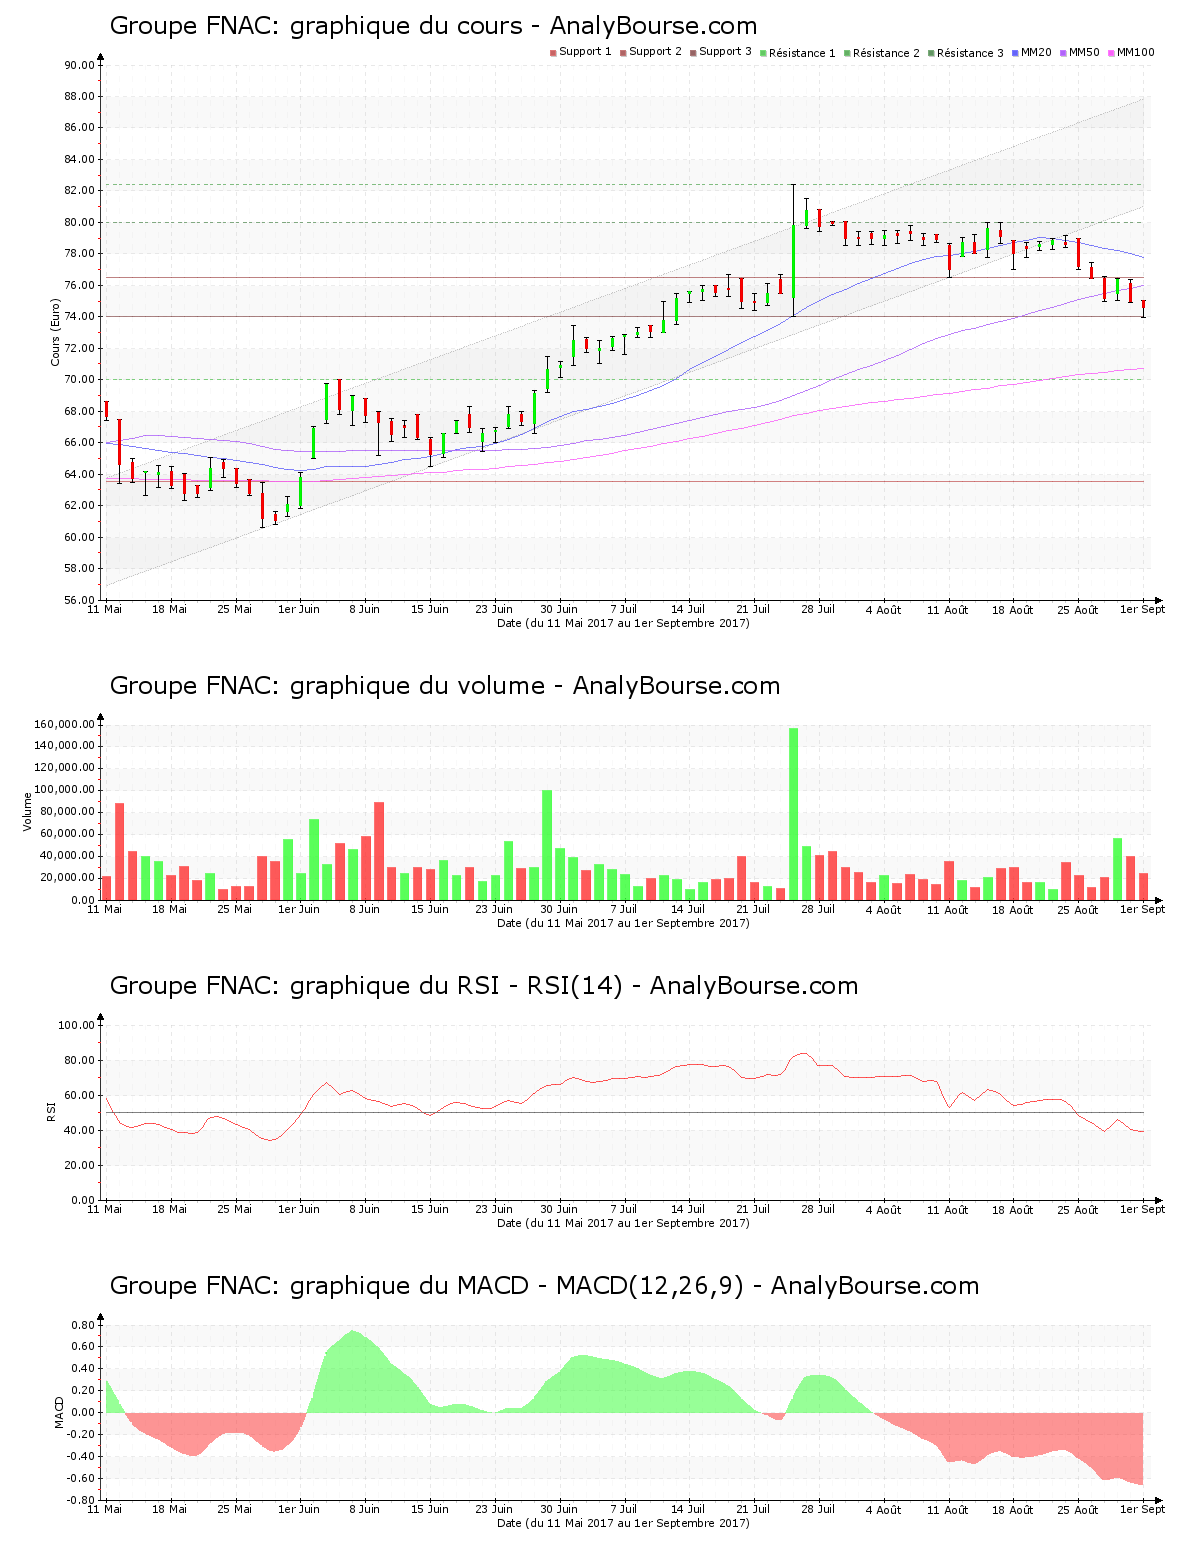Click the Résistance 2 legend label

tap(886, 53)
